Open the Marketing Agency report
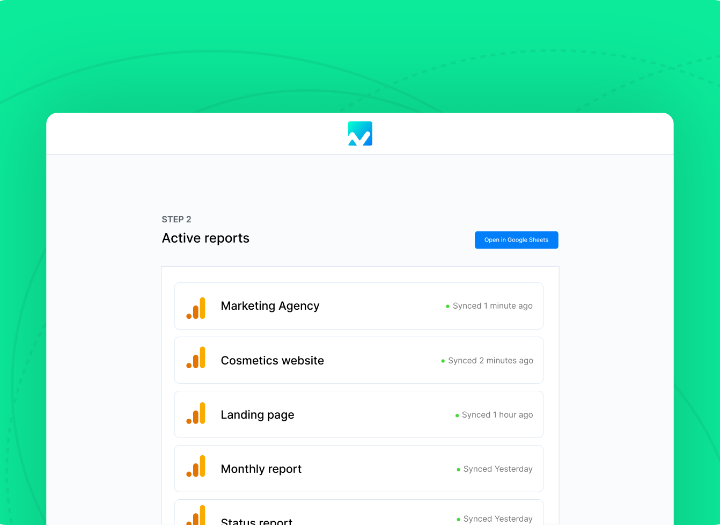 [x=359, y=306]
